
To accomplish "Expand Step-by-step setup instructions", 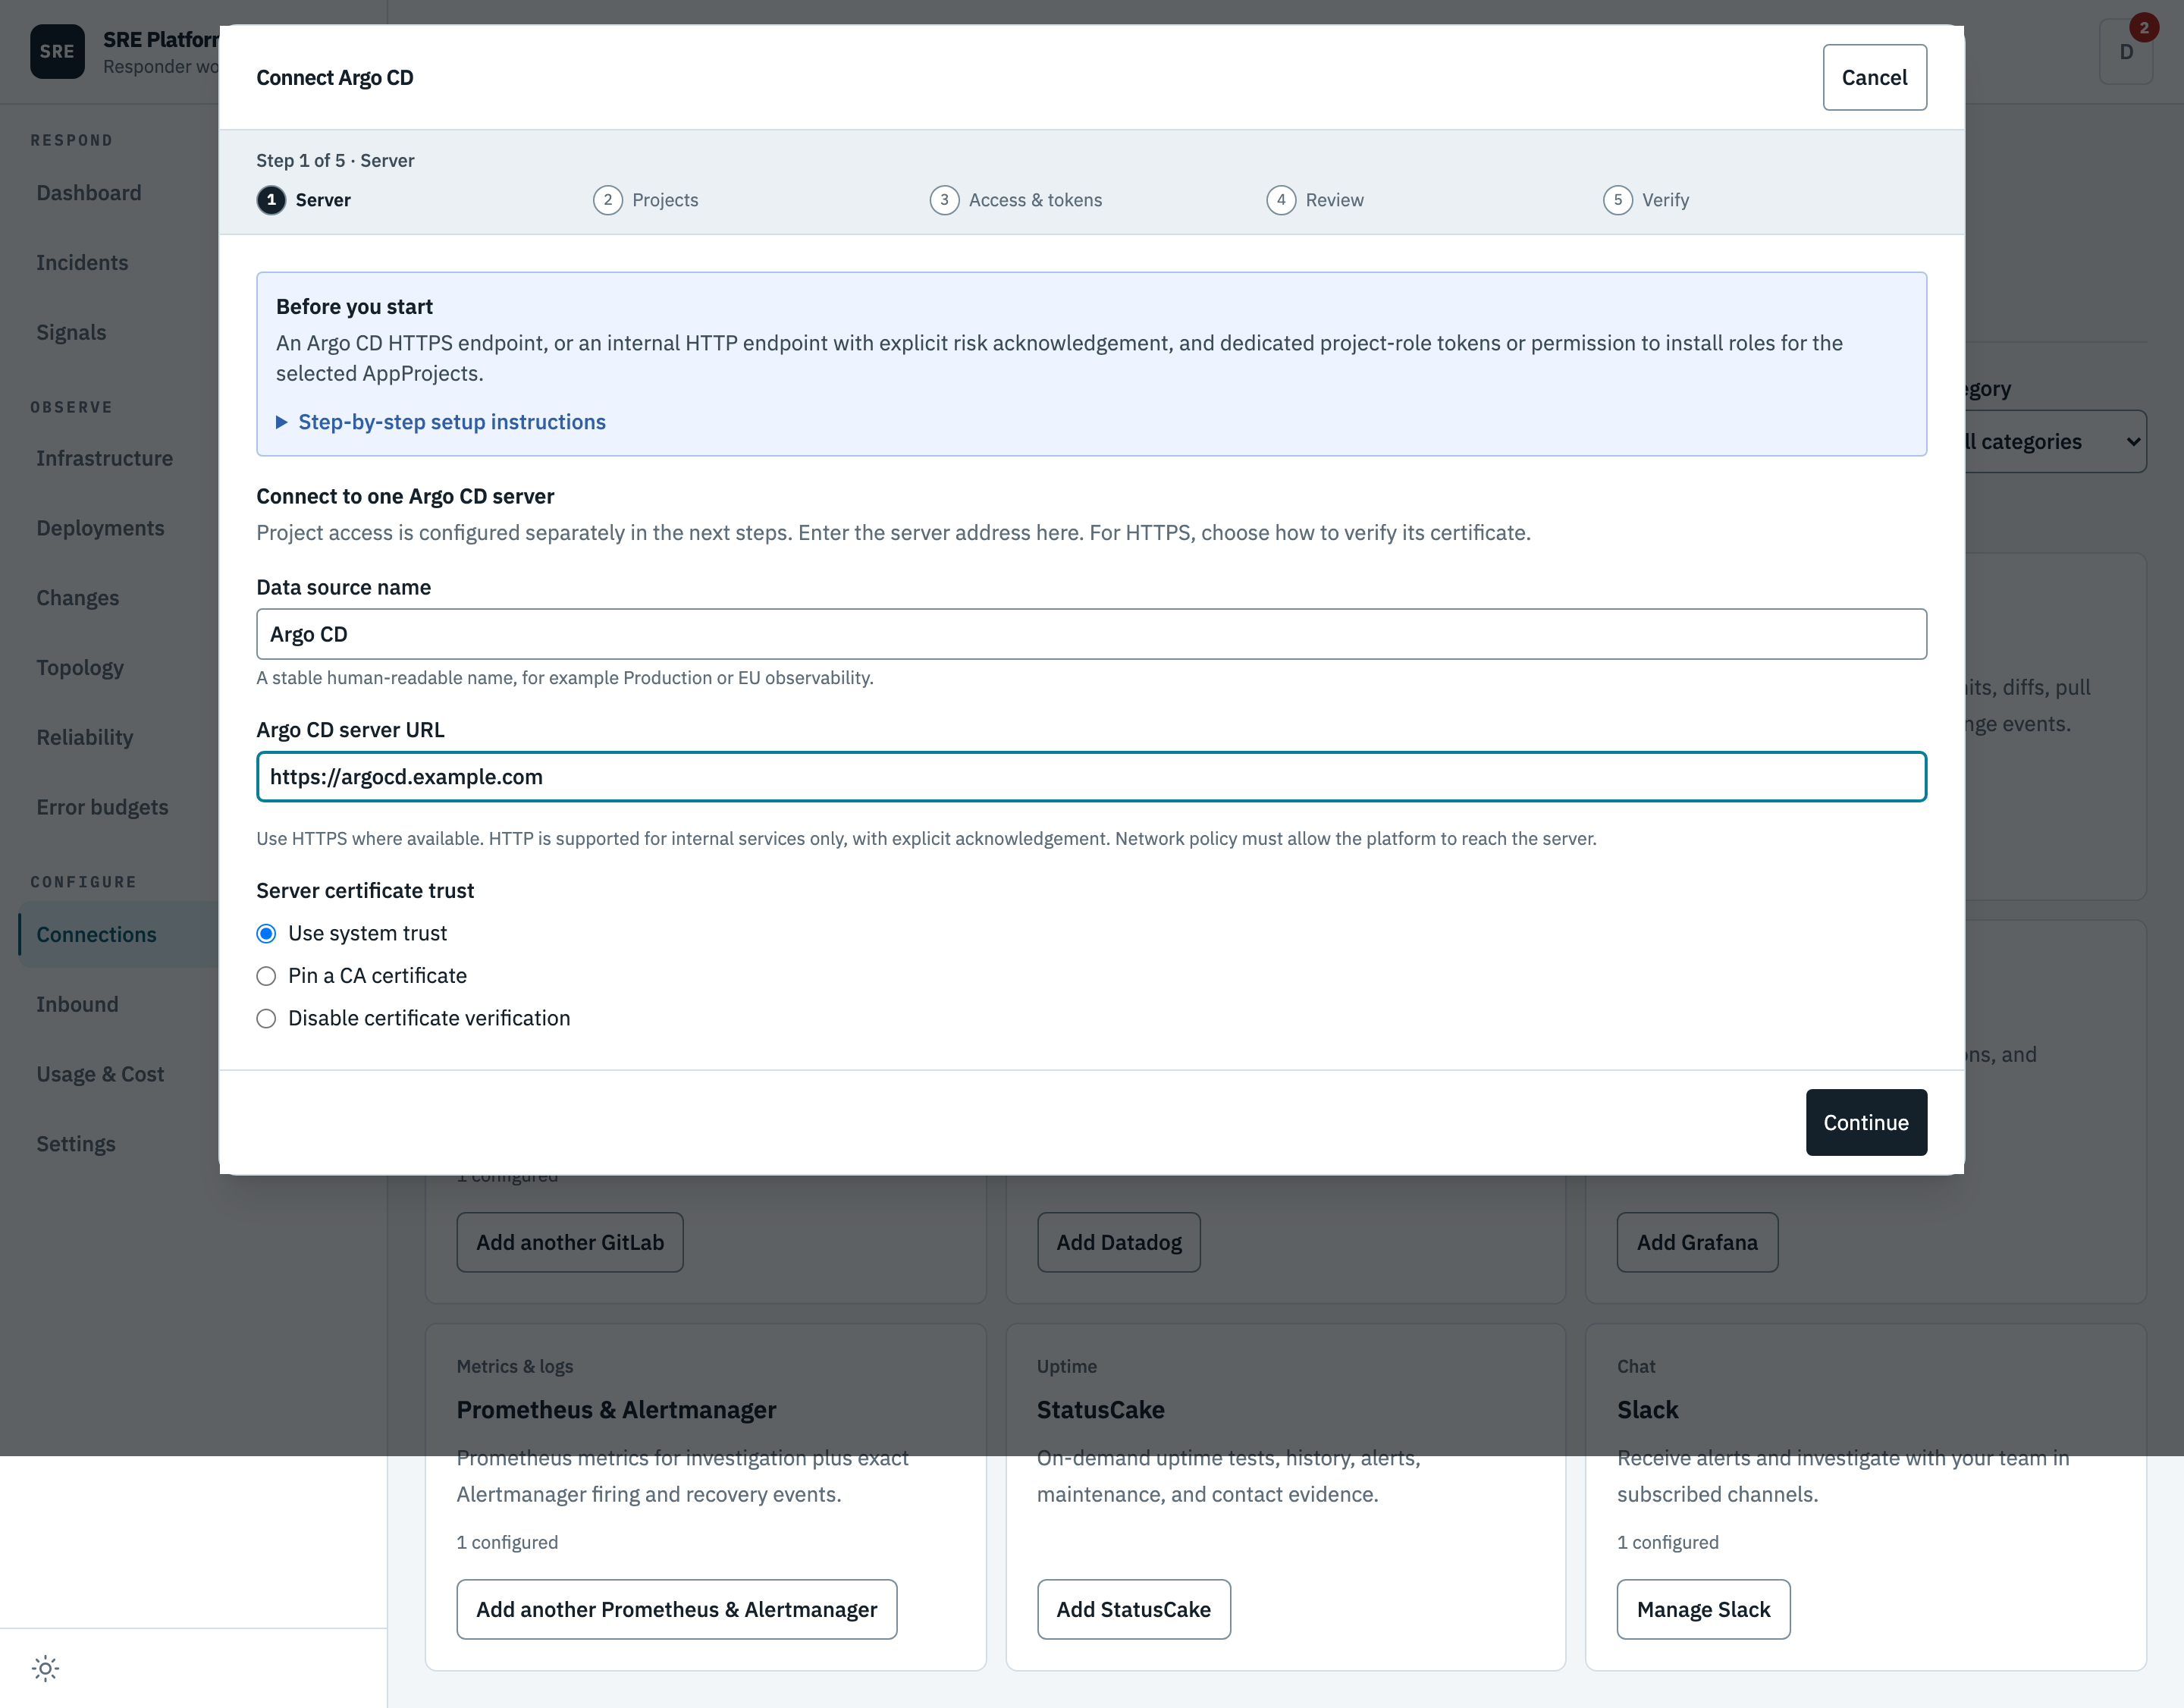I will (x=441, y=422).
